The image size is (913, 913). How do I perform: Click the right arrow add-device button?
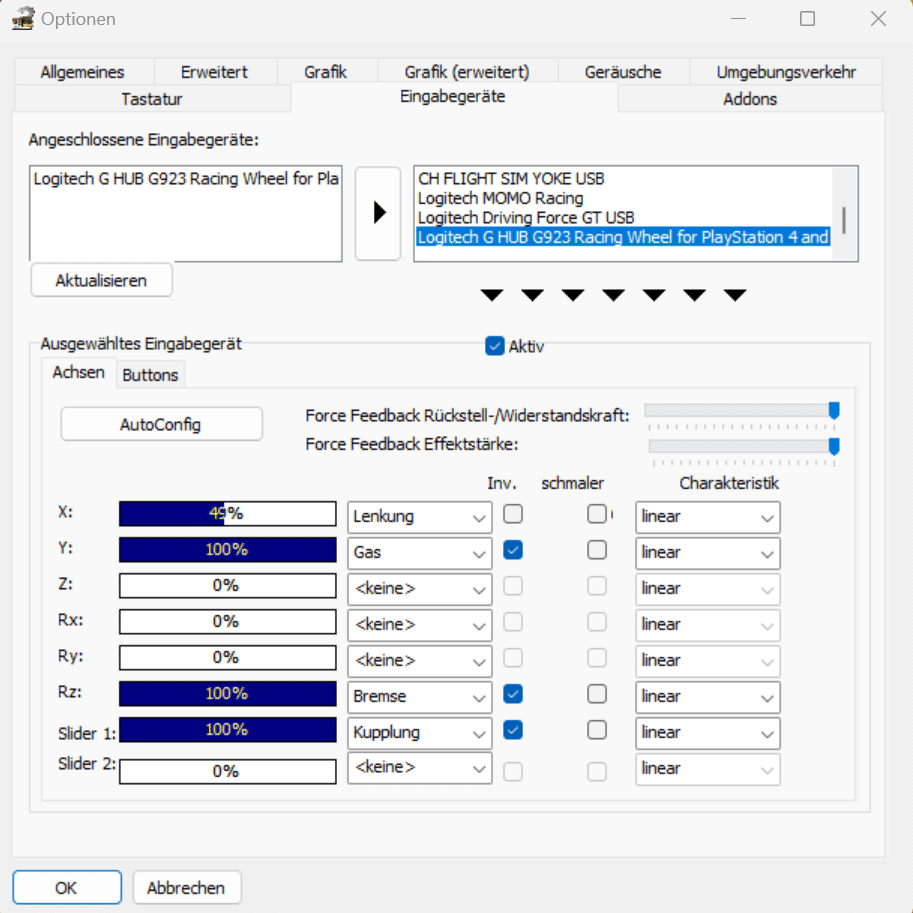tap(378, 213)
